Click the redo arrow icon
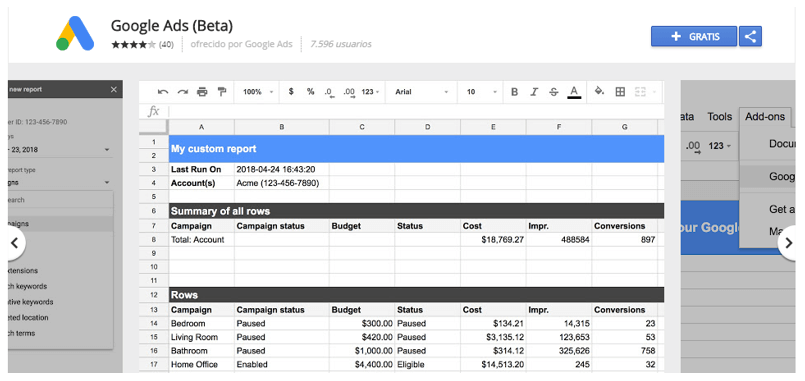This screenshot has height=381, width=805. (183, 92)
